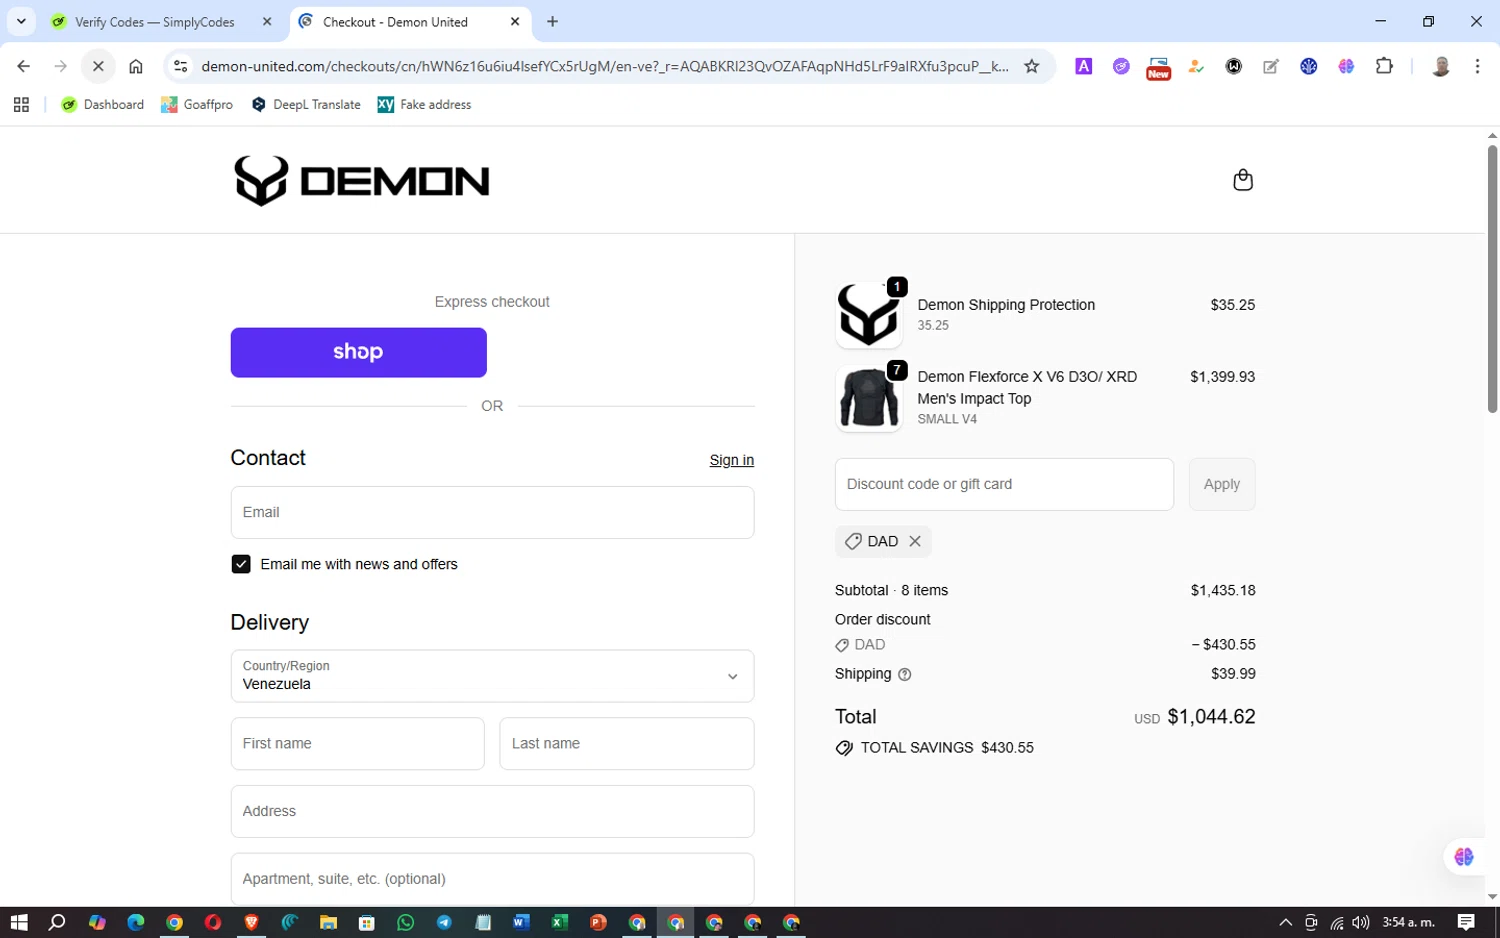Screen dimensions: 1500x938
Task: Click the floating brain widget on page
Action: pos(1464,857)
